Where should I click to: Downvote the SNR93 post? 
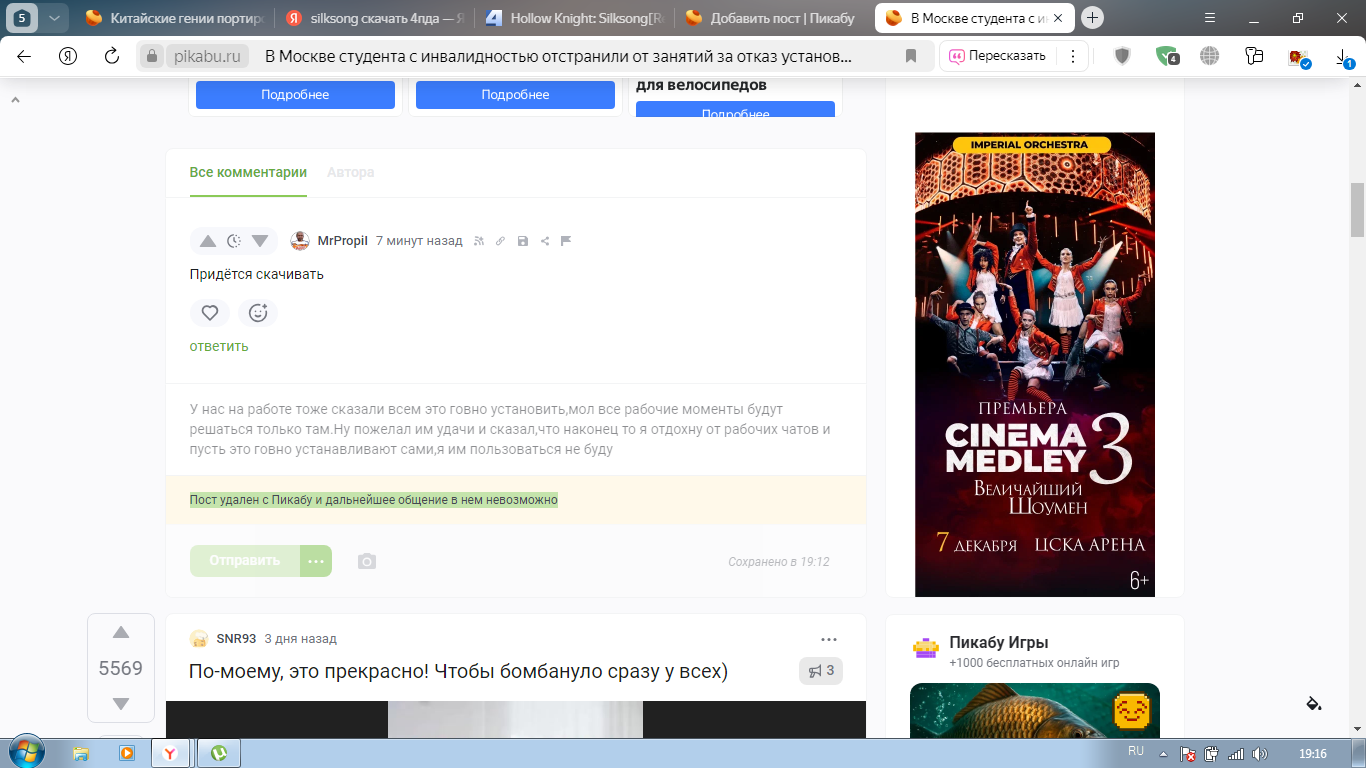121,704
